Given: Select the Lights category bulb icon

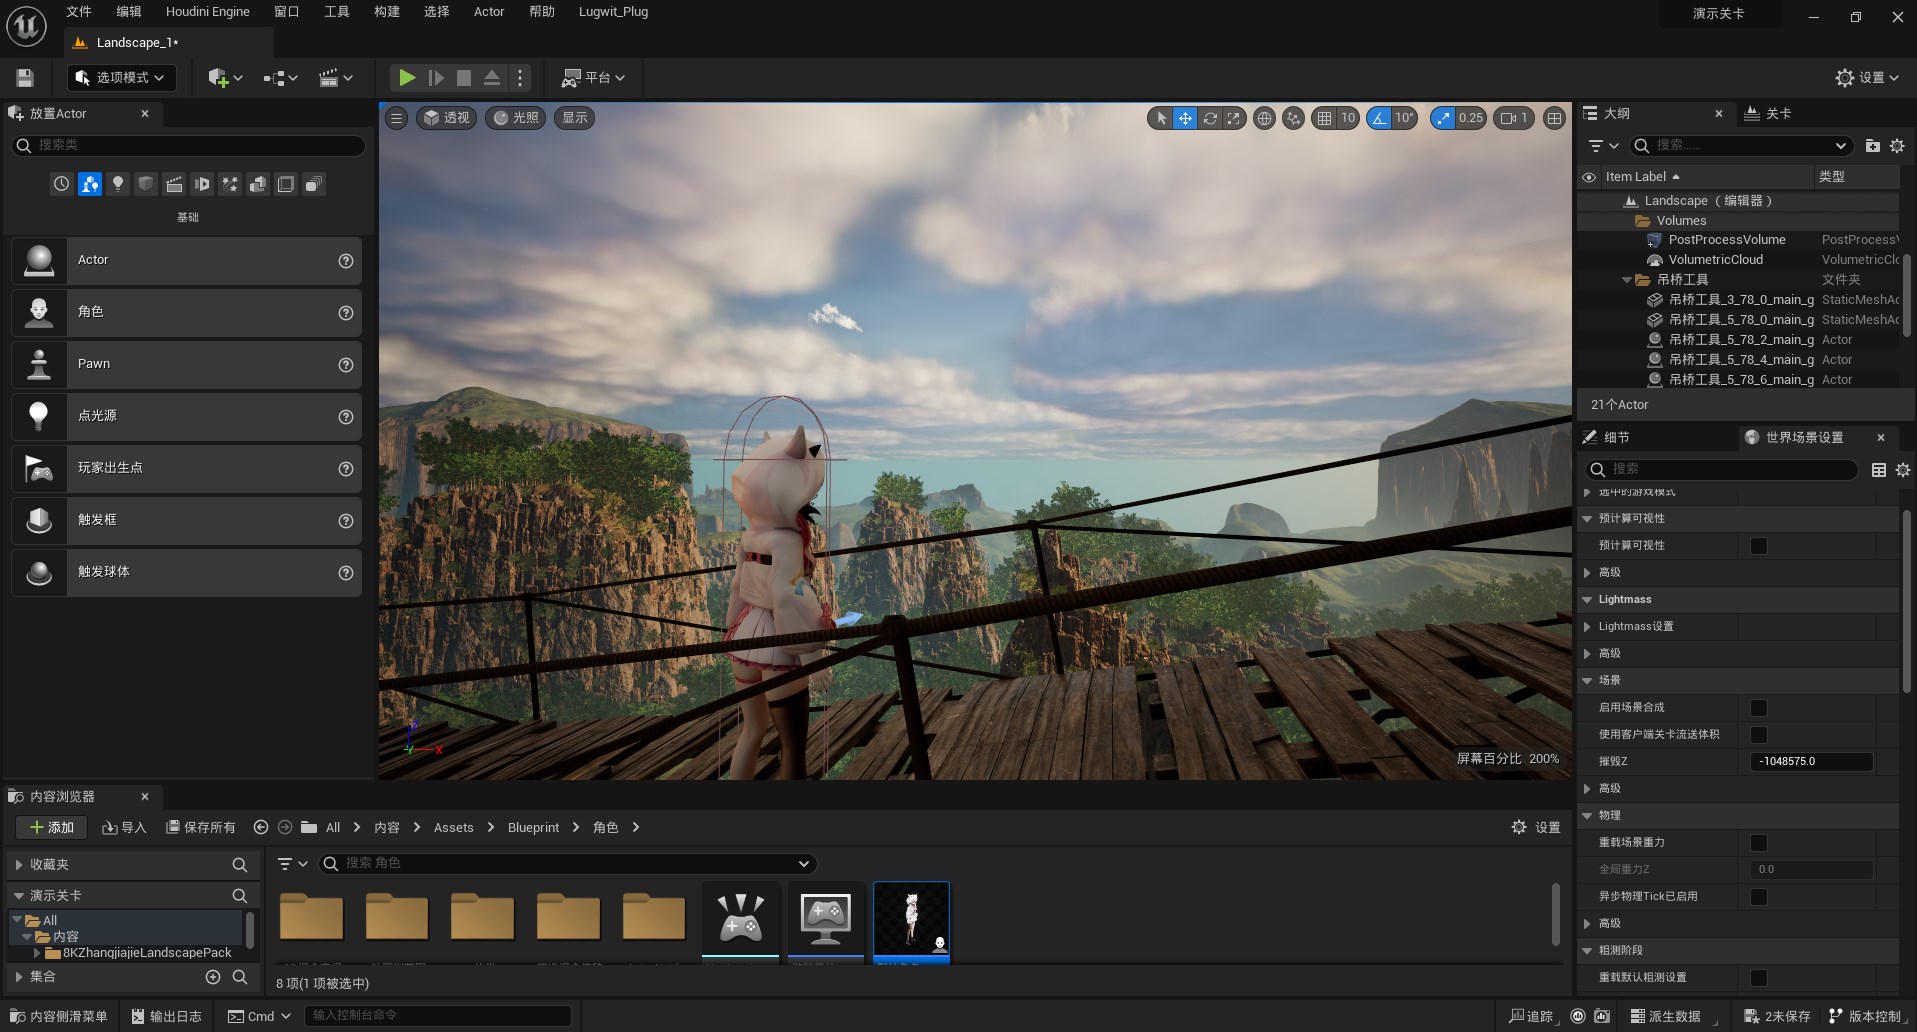Looking at the screenshot, I should tap(118, 184).
